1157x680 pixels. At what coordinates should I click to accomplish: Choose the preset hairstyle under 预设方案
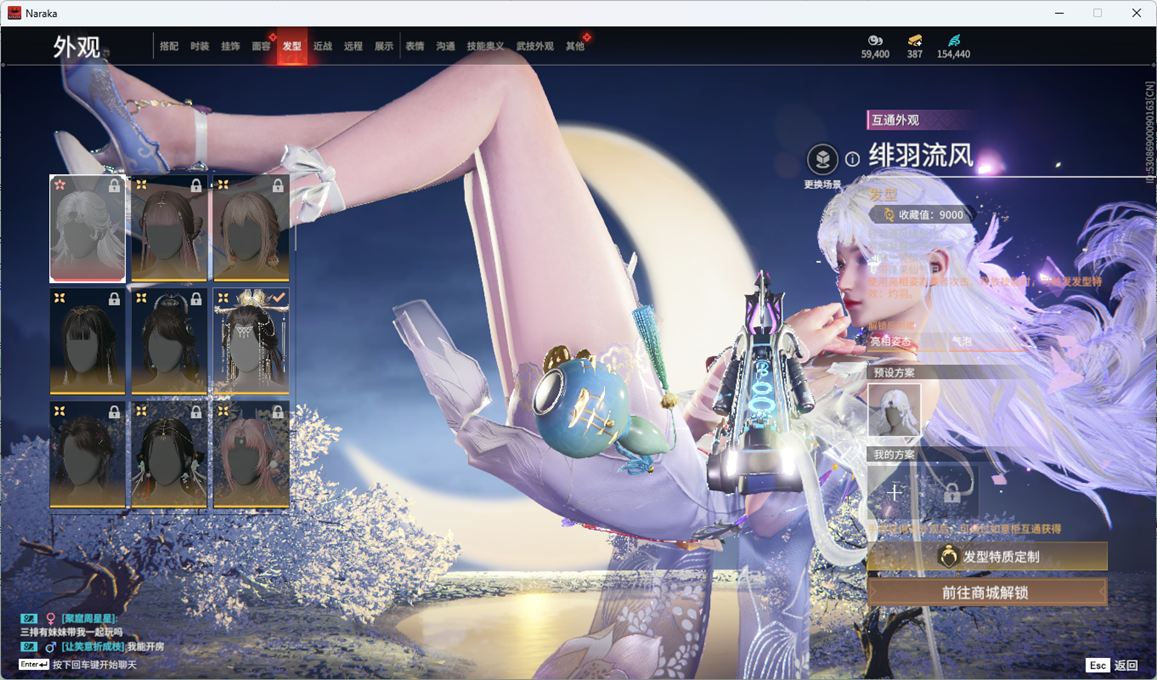tap(894, 410)
